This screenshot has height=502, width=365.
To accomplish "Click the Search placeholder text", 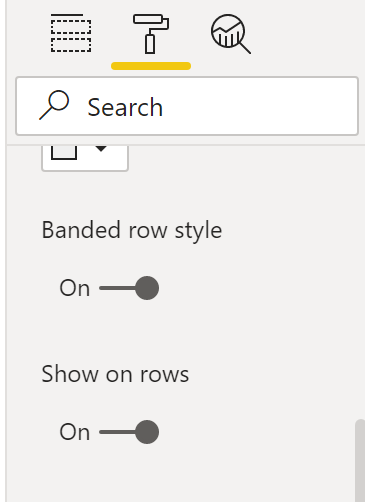I will (x=125, y=107).
